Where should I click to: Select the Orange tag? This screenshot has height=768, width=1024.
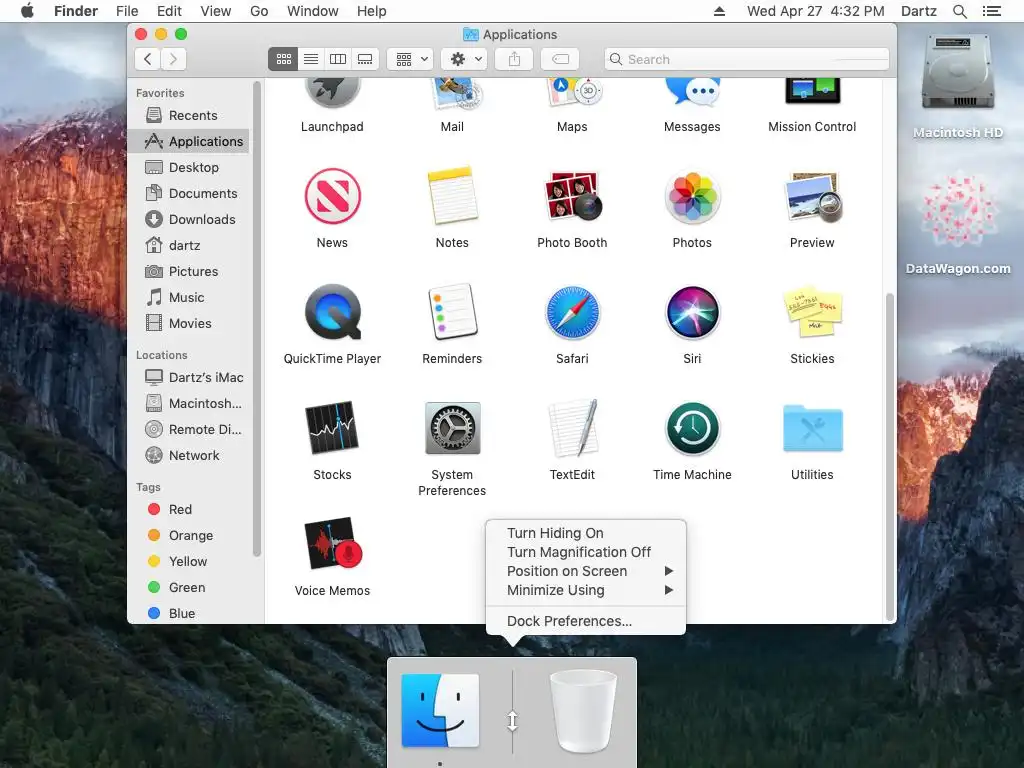[x=189, y=536]
